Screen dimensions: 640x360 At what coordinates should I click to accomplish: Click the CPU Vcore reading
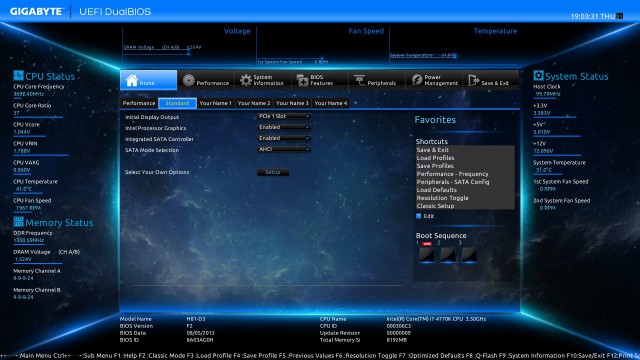pos(22,132)
